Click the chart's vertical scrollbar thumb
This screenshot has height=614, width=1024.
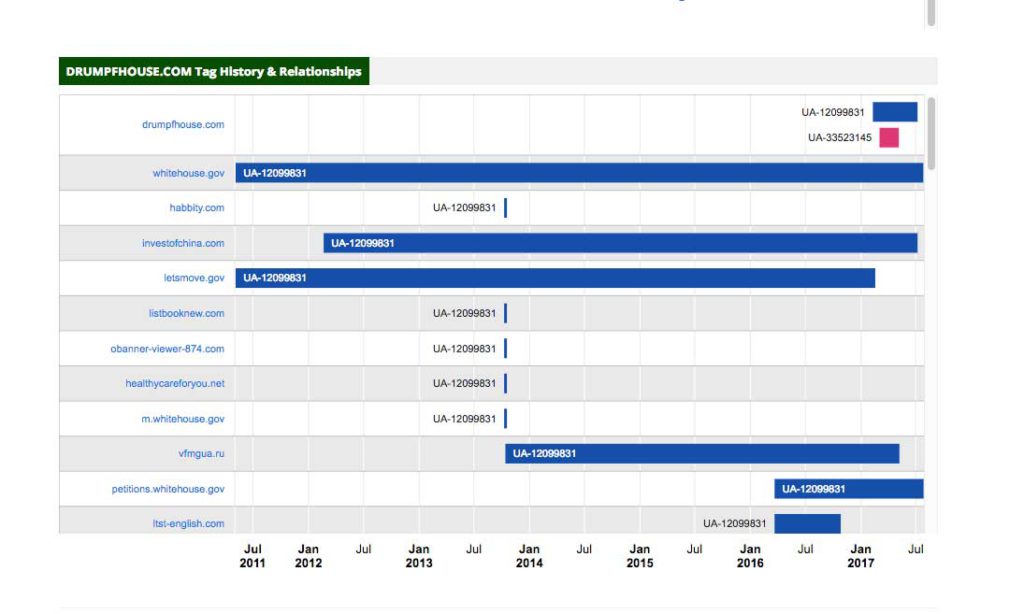click(931, 133)
